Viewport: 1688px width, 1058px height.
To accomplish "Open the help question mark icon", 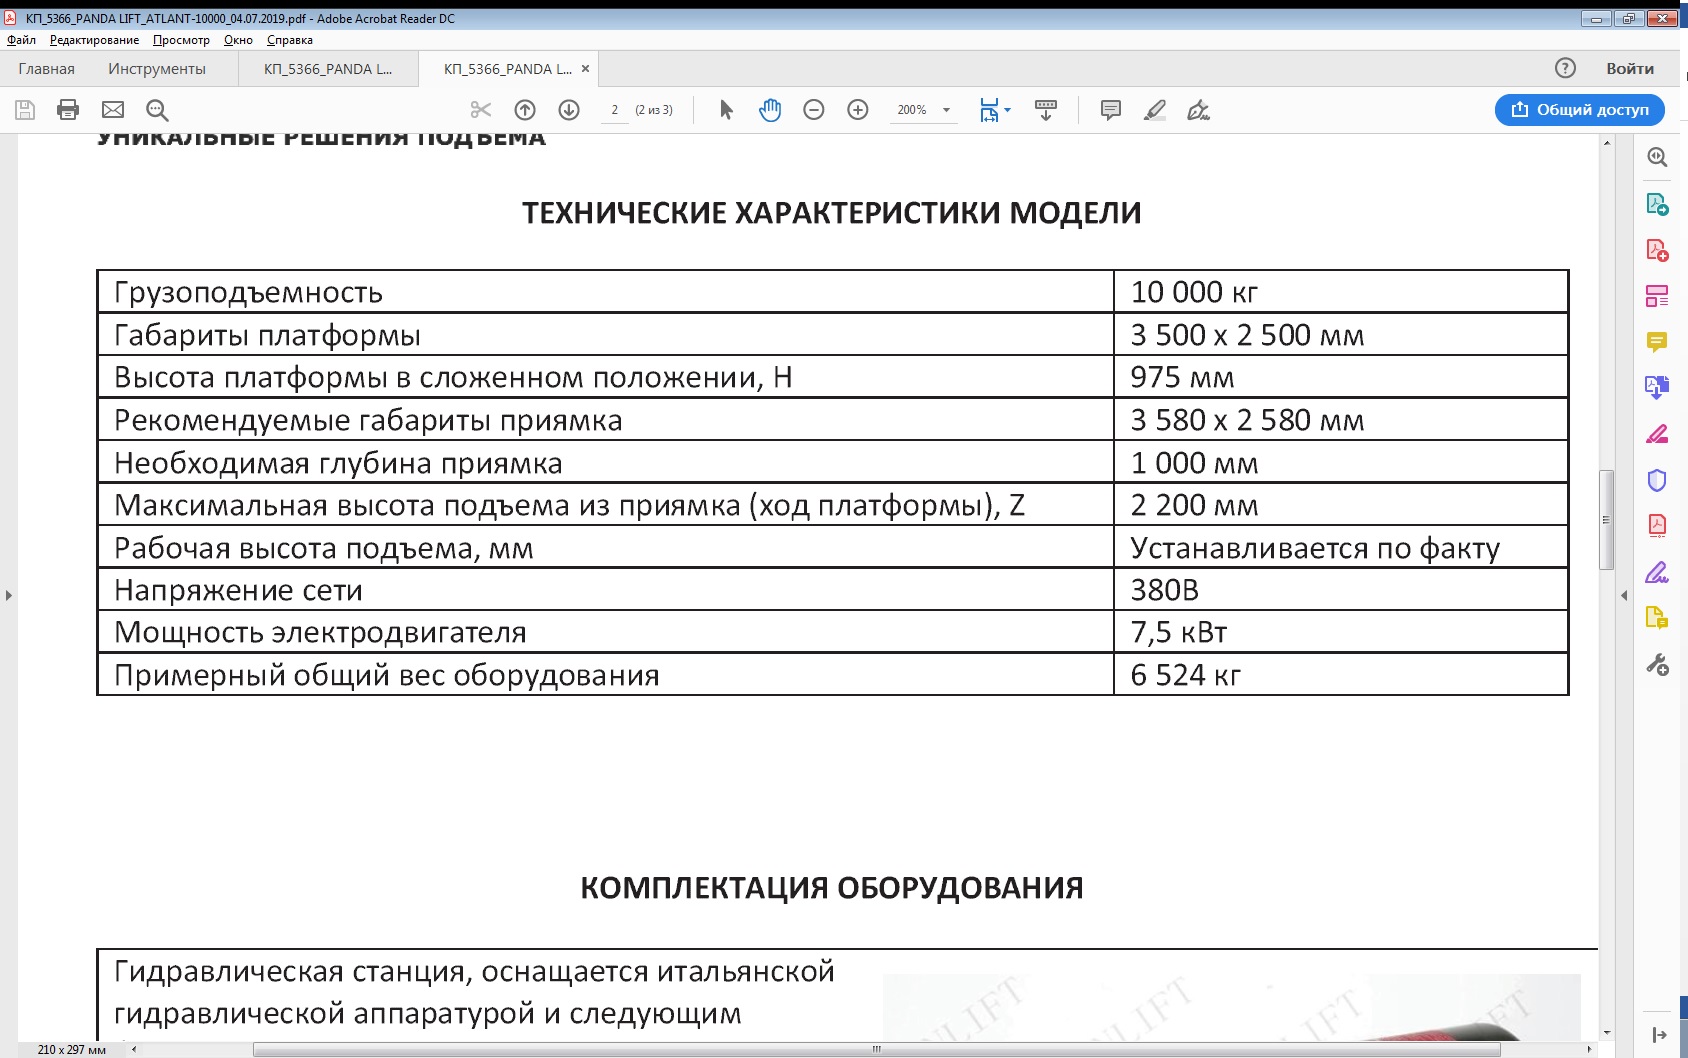I will (1565, 68).
